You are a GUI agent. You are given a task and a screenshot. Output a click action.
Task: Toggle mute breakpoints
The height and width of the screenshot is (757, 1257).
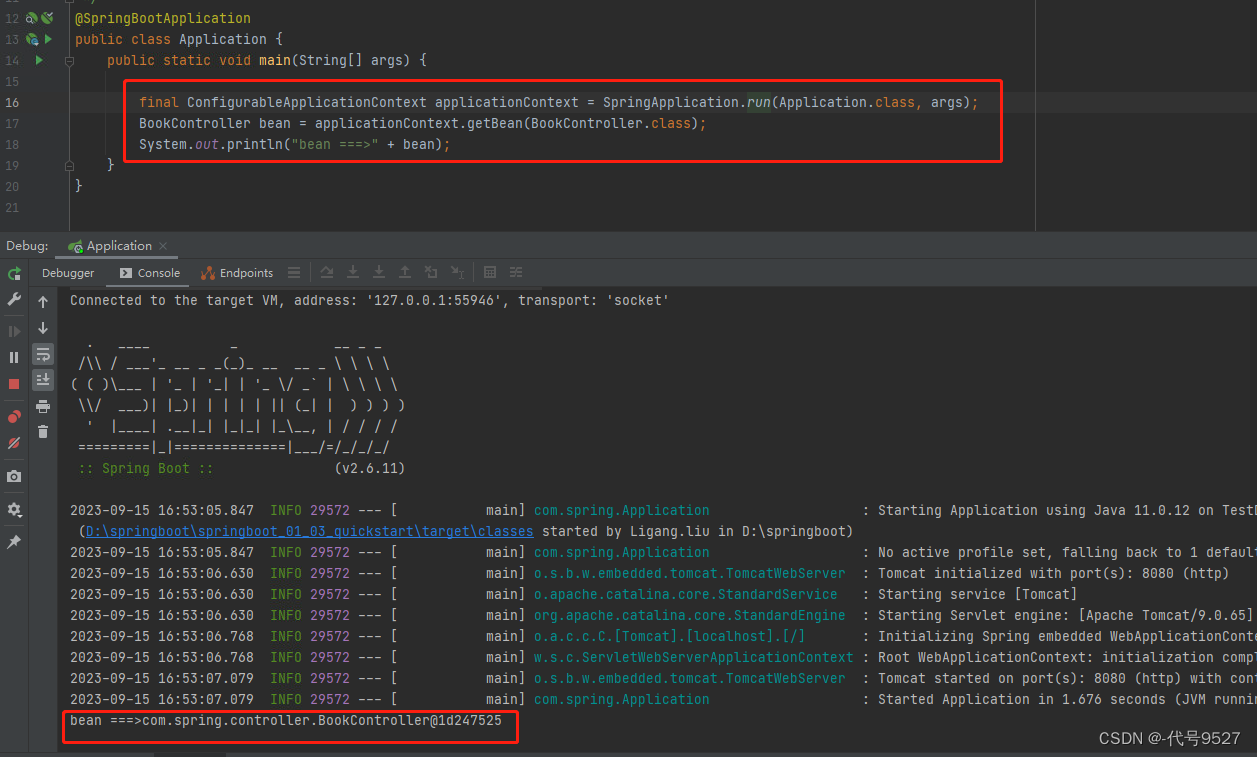point(14,443)
